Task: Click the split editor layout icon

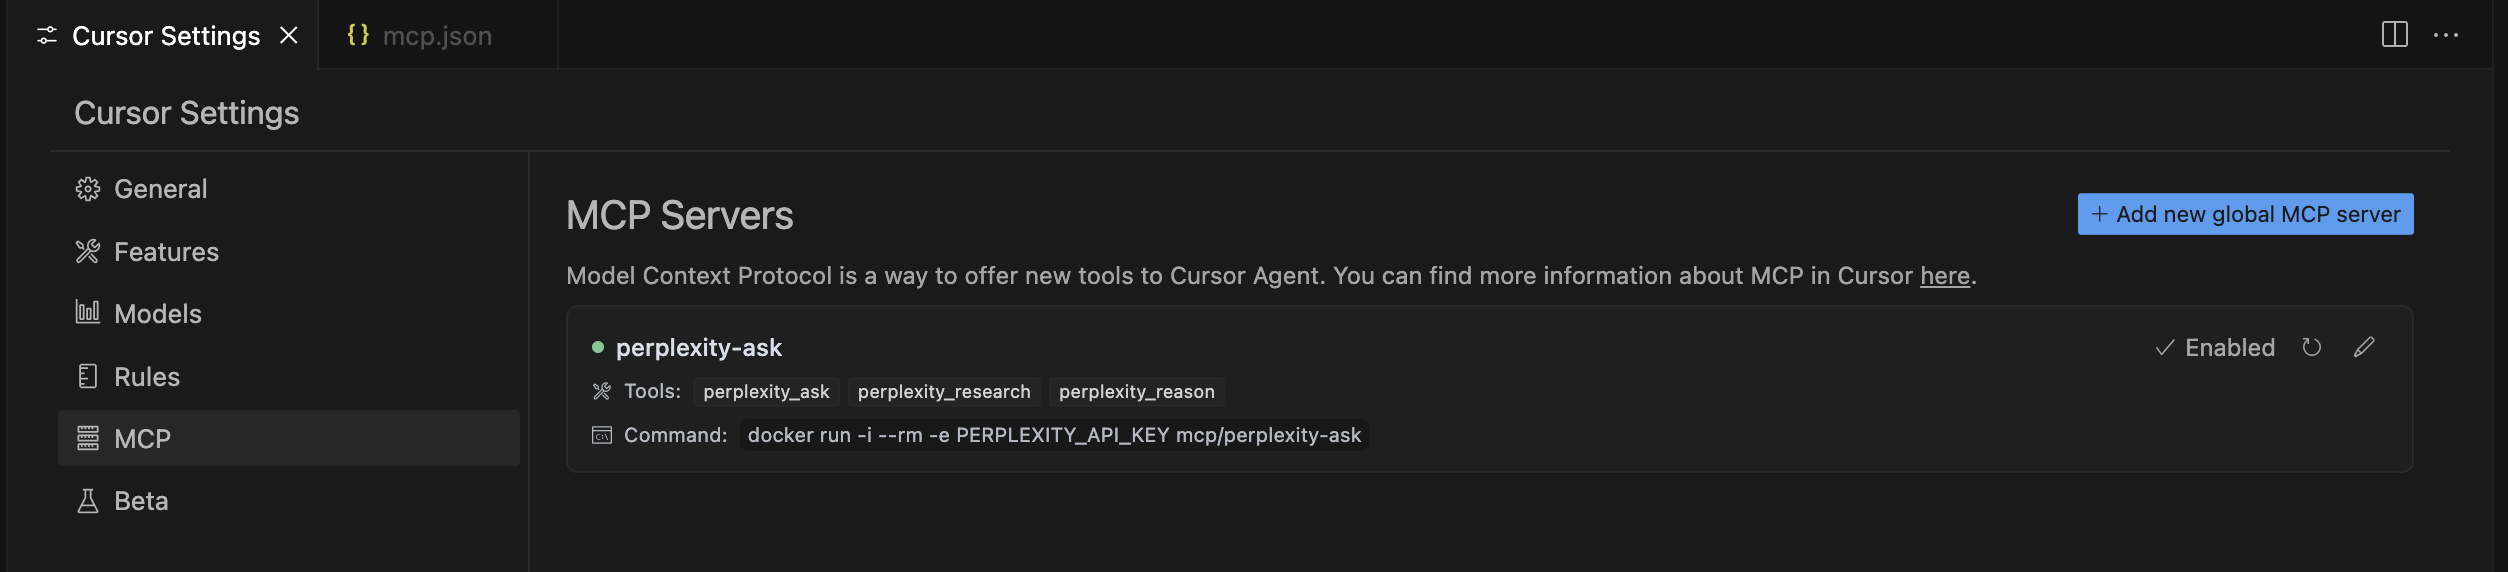Action: (2394, 35)
